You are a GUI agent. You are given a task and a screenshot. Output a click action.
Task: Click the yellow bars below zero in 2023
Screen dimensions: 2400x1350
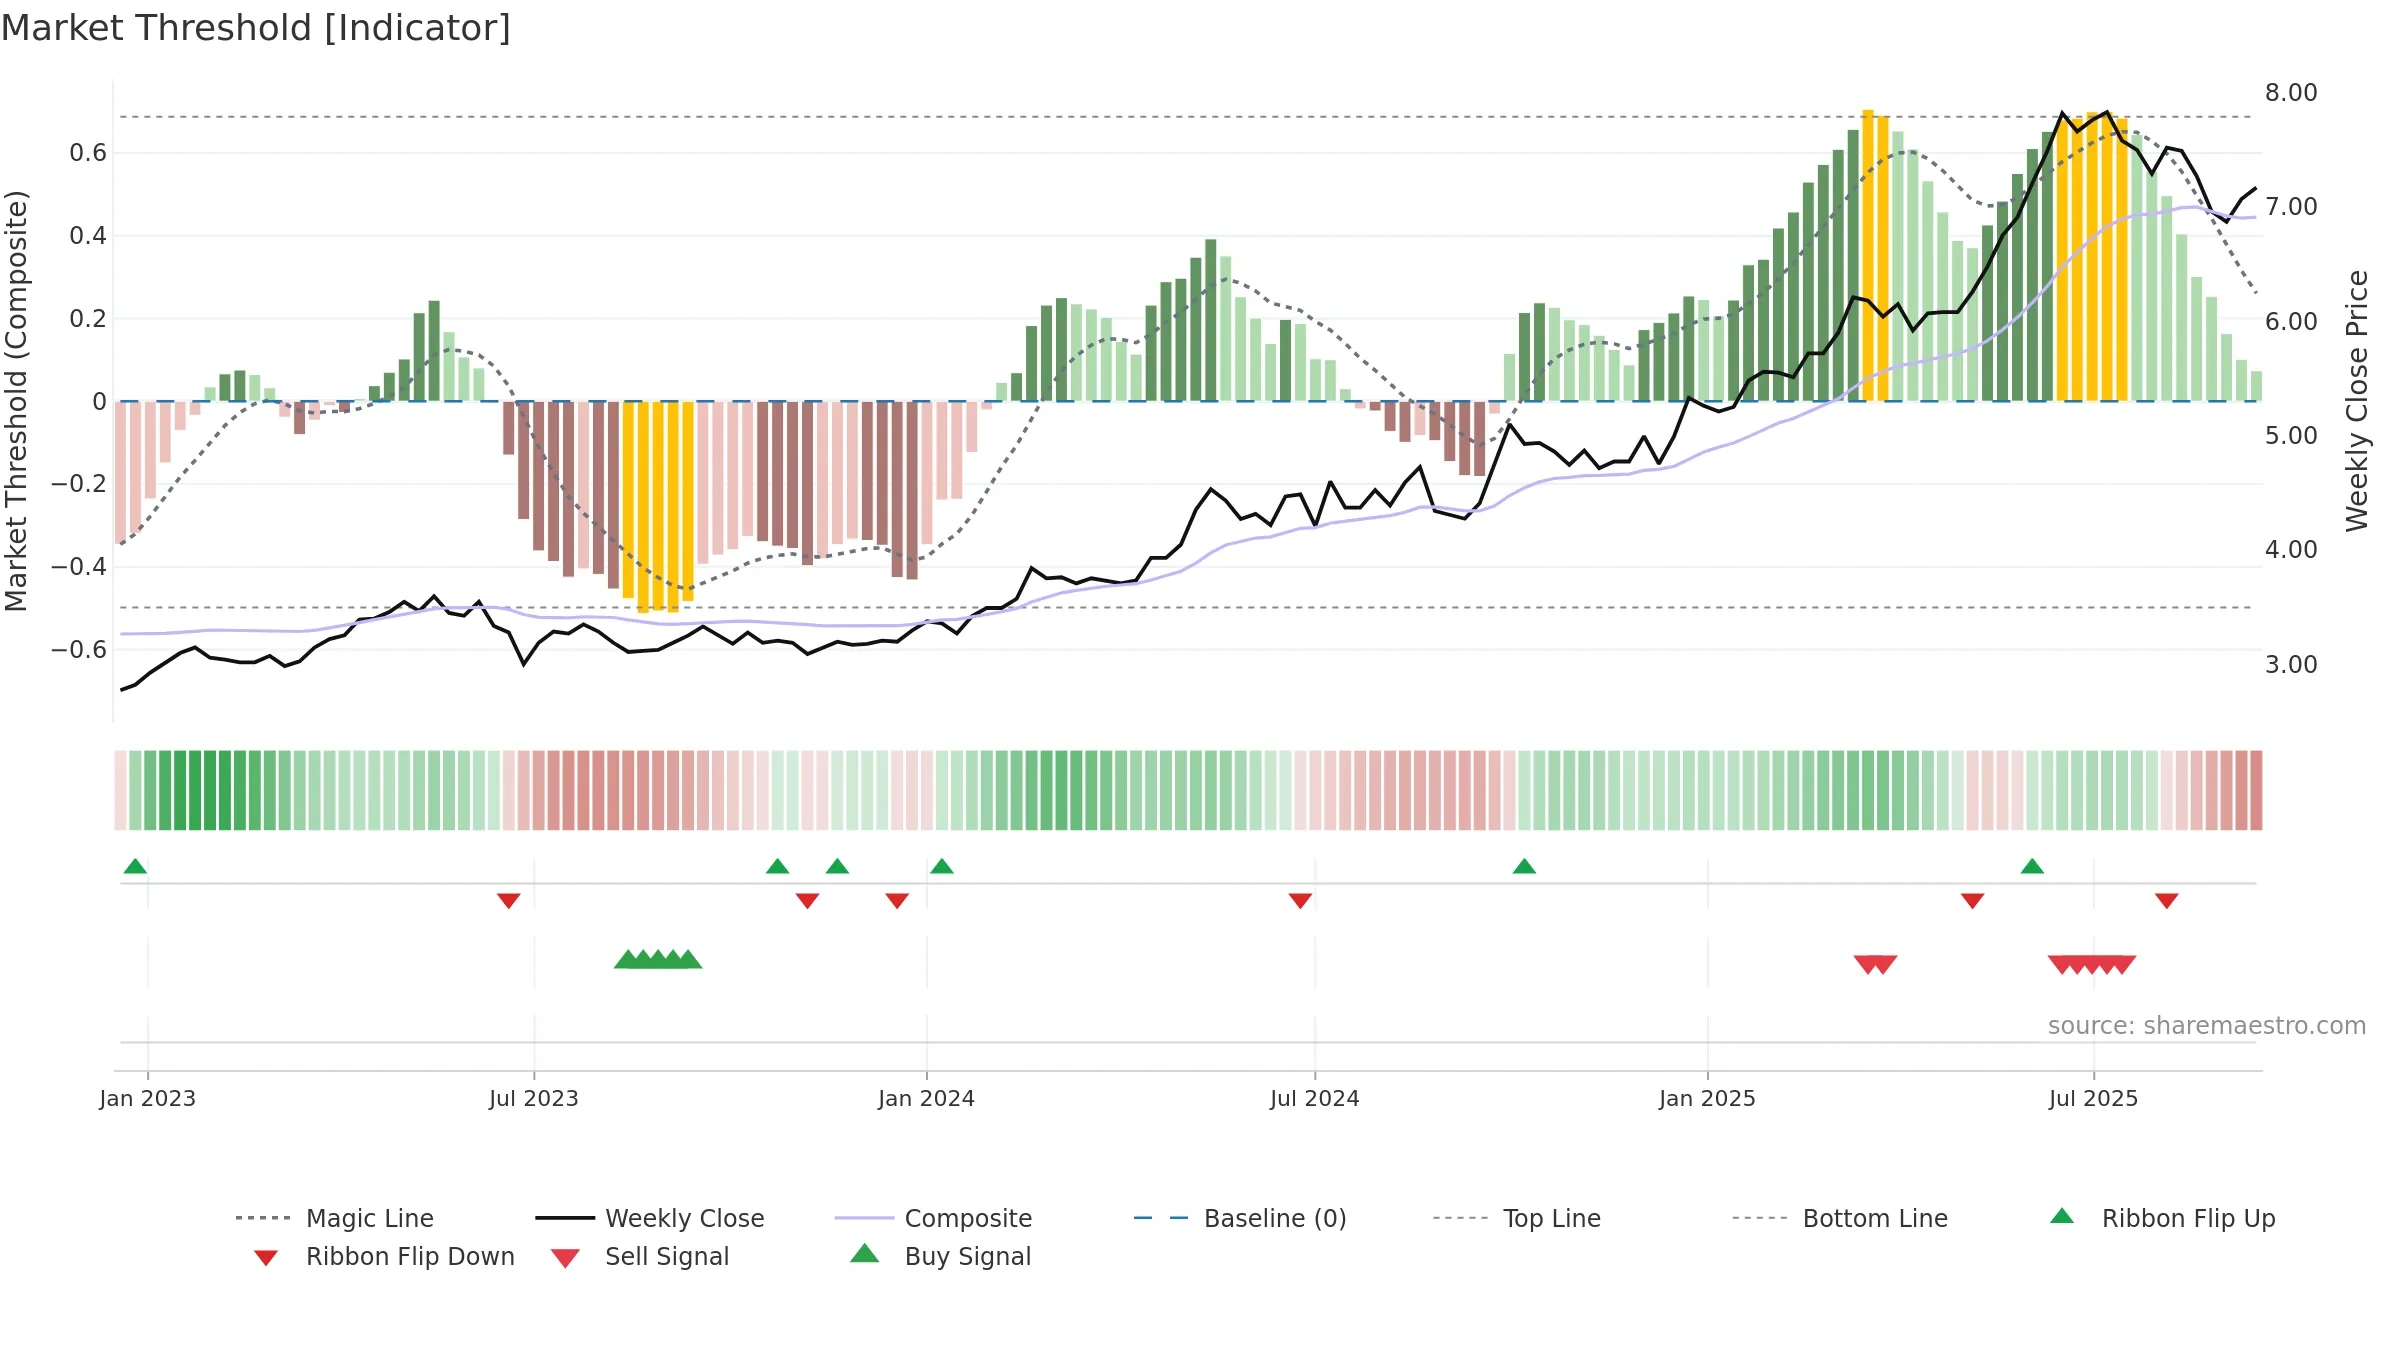658,506
